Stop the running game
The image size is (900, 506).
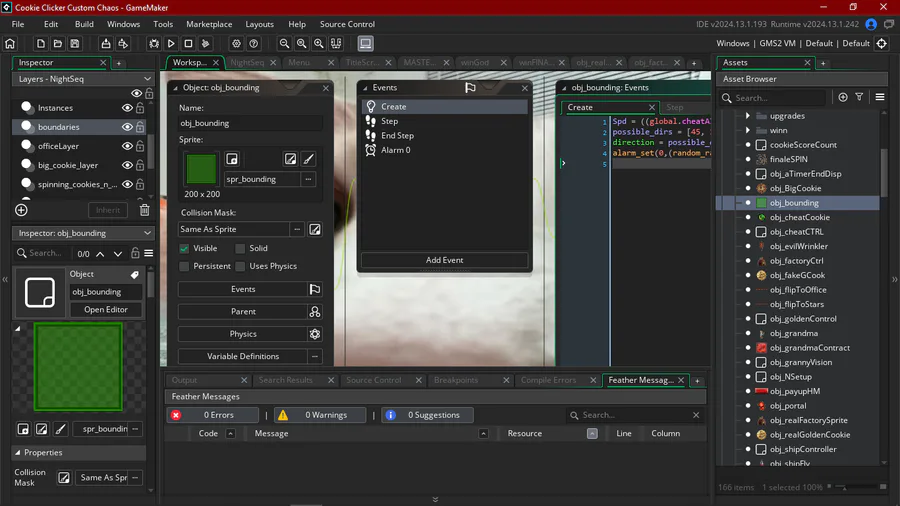188,44
